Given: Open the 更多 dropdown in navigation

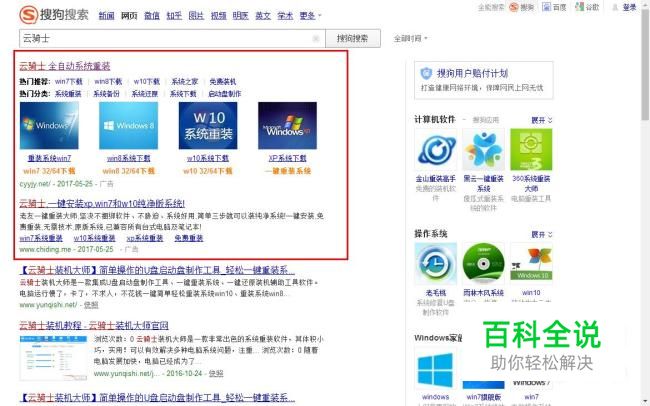Looking at the screenshot, I should click(x=310, y=16).
